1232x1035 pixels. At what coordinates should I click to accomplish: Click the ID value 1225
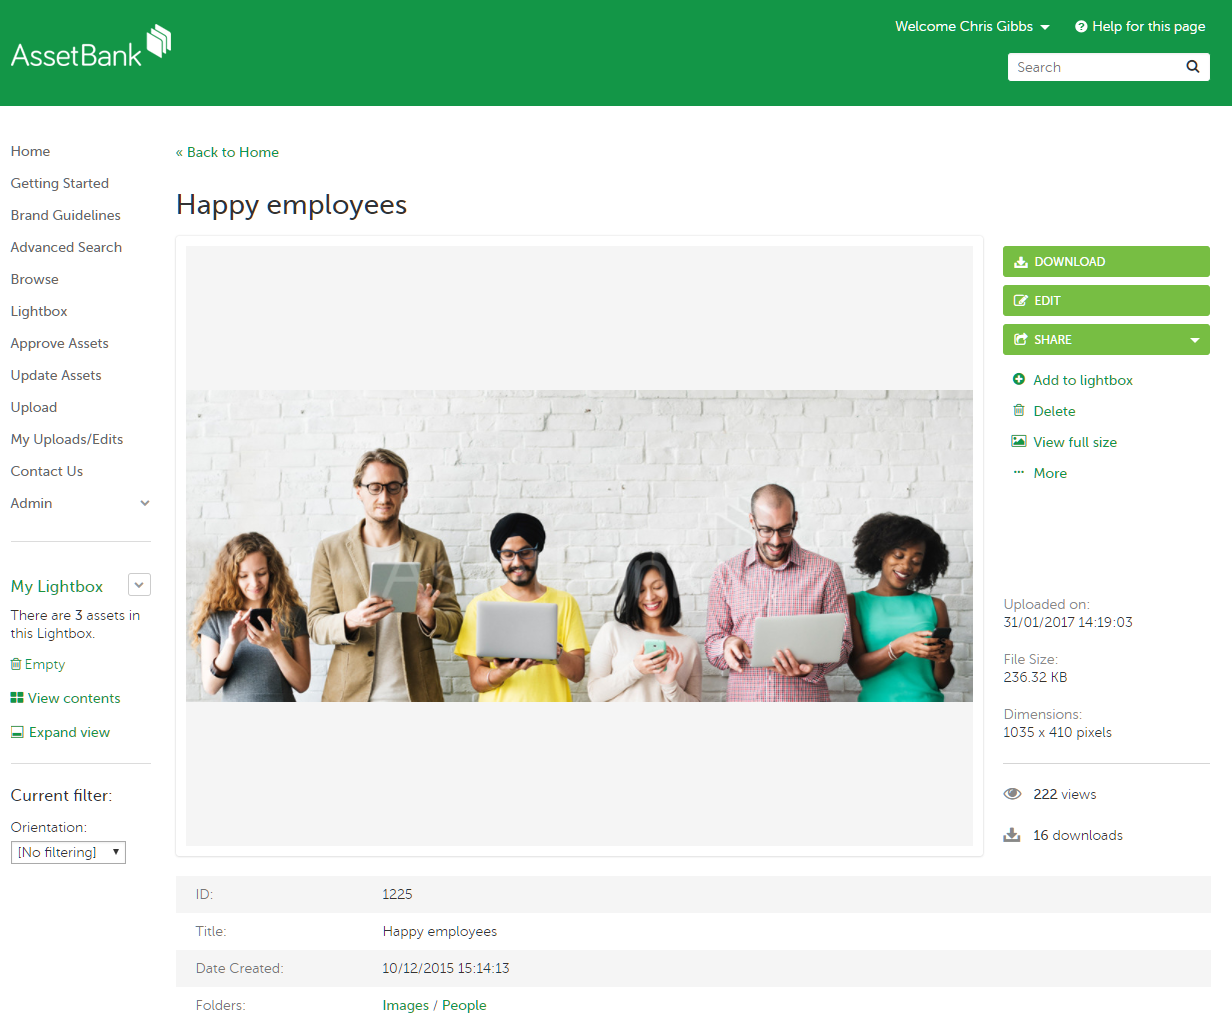397,894
